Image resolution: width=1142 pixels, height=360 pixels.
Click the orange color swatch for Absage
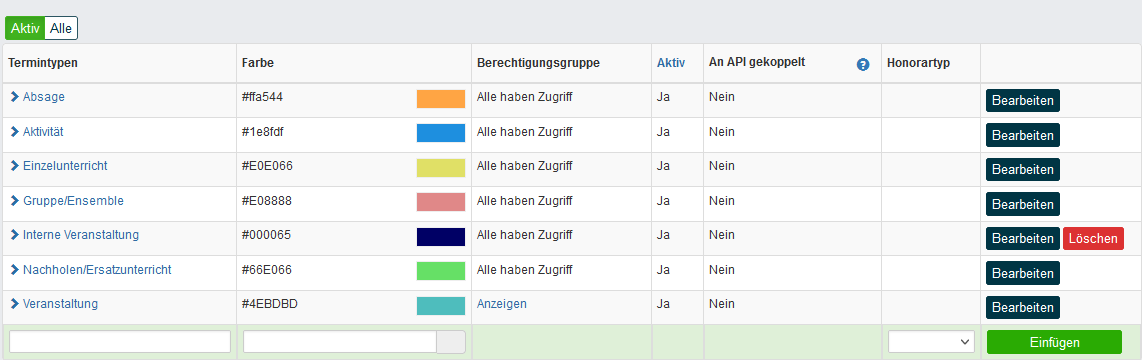pyautogui.click(x=441, y=99)
